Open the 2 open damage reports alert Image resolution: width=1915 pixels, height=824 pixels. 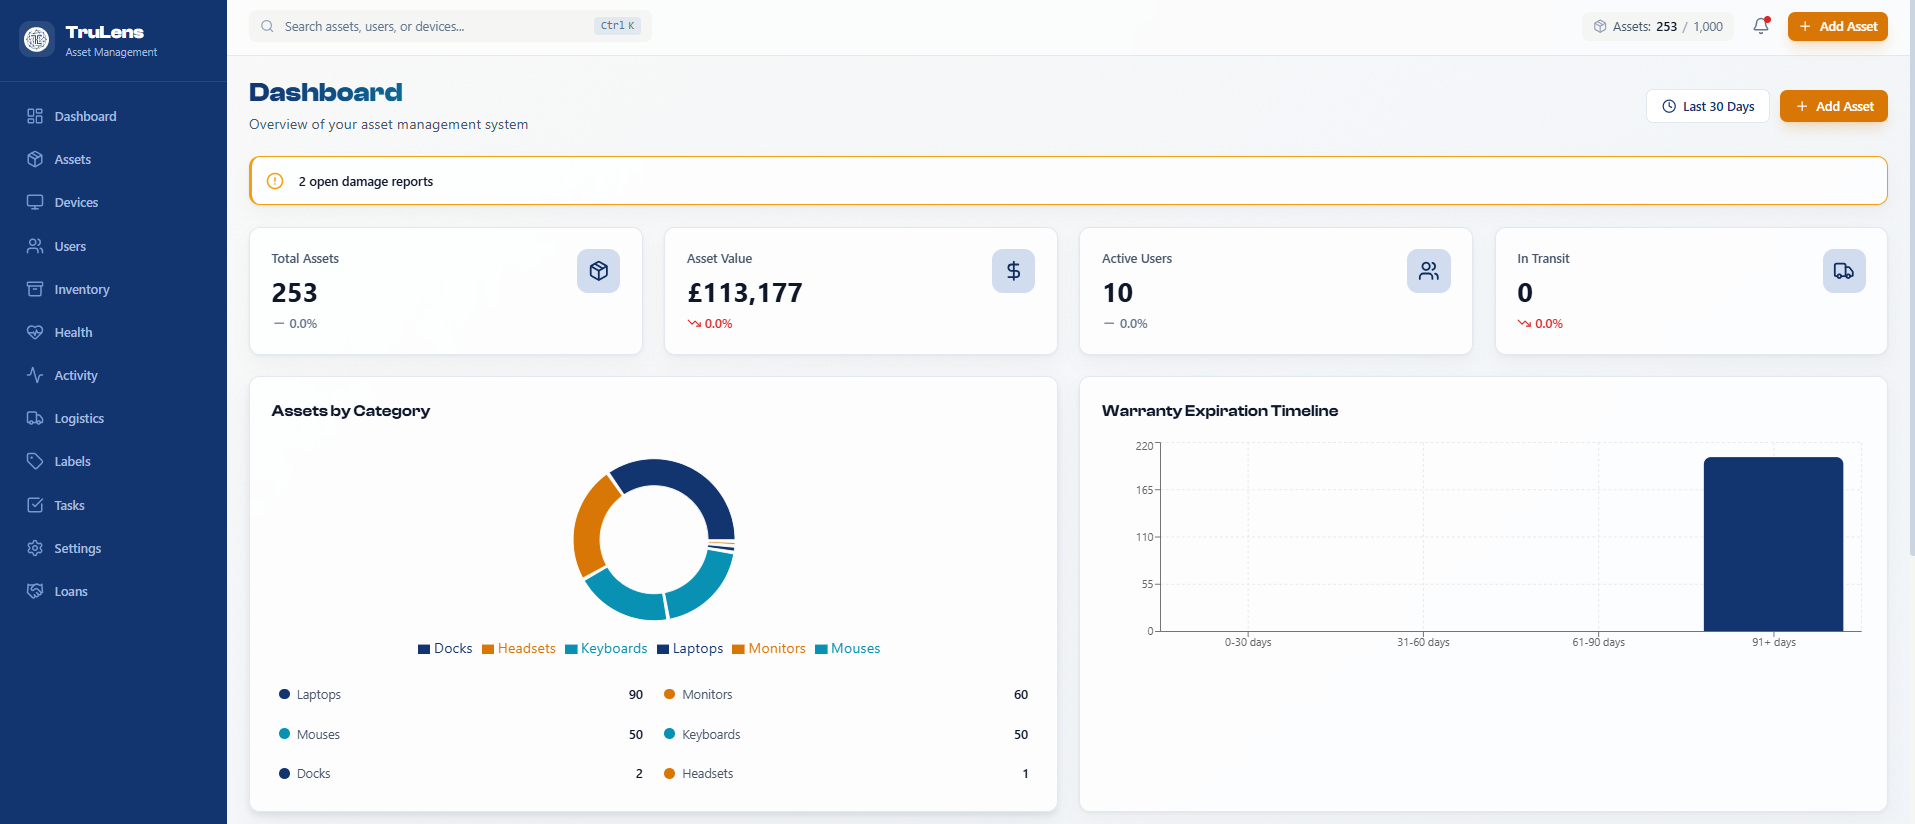[1068, 181]
